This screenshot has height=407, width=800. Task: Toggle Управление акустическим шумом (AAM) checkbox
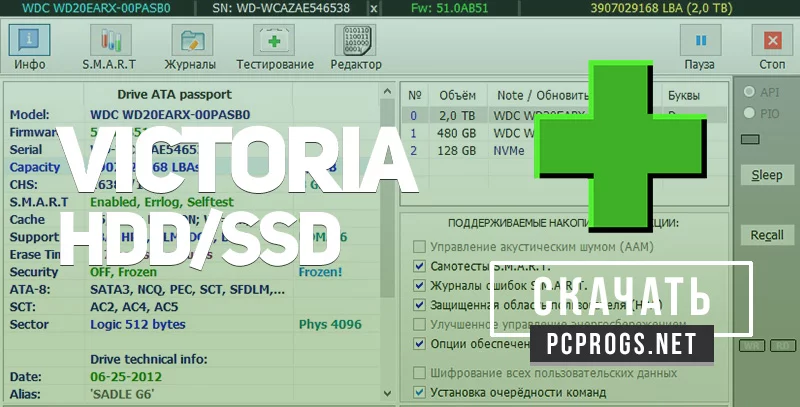(x=419, y=247)
